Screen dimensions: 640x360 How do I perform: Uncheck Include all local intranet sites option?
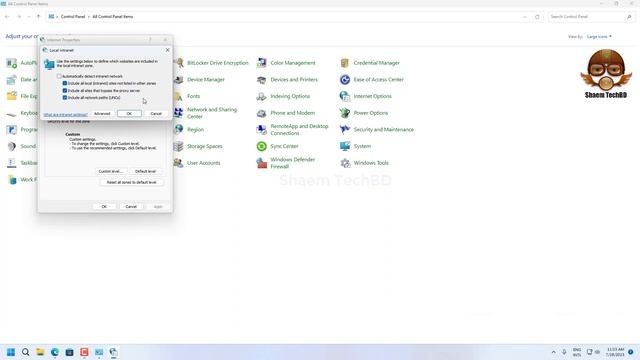(x=64, y=83)
